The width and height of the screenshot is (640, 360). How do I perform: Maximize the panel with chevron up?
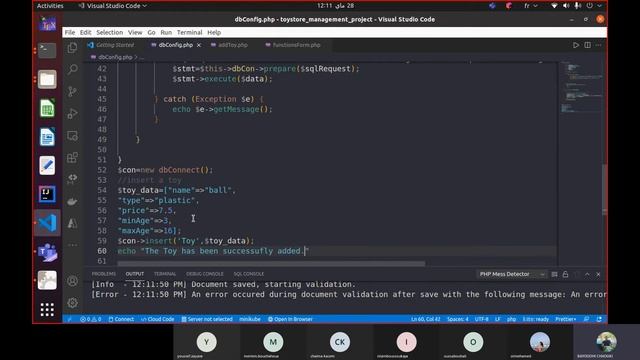click(587, 274)
